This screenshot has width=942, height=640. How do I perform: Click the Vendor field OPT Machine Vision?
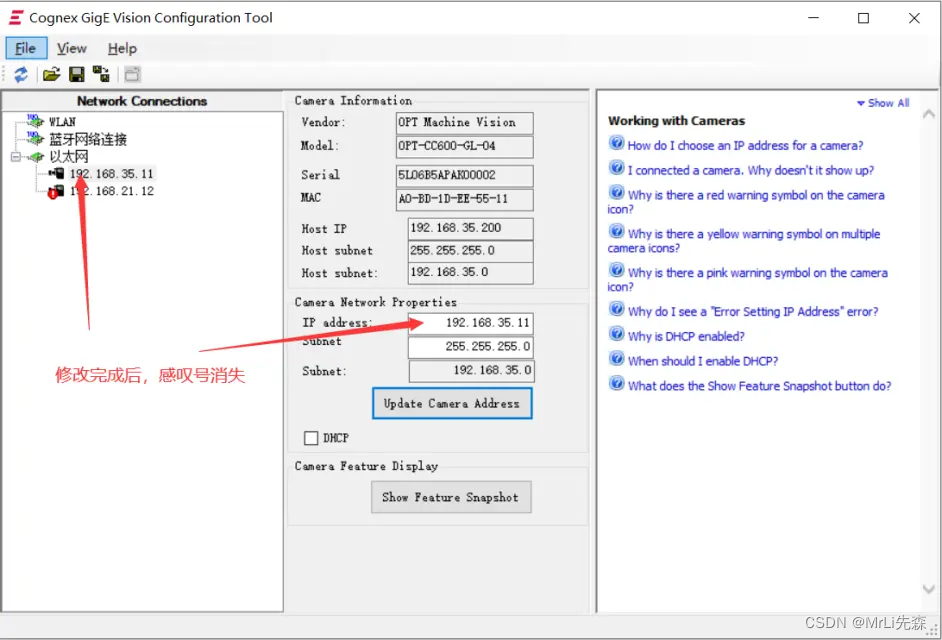click(464, 123)
